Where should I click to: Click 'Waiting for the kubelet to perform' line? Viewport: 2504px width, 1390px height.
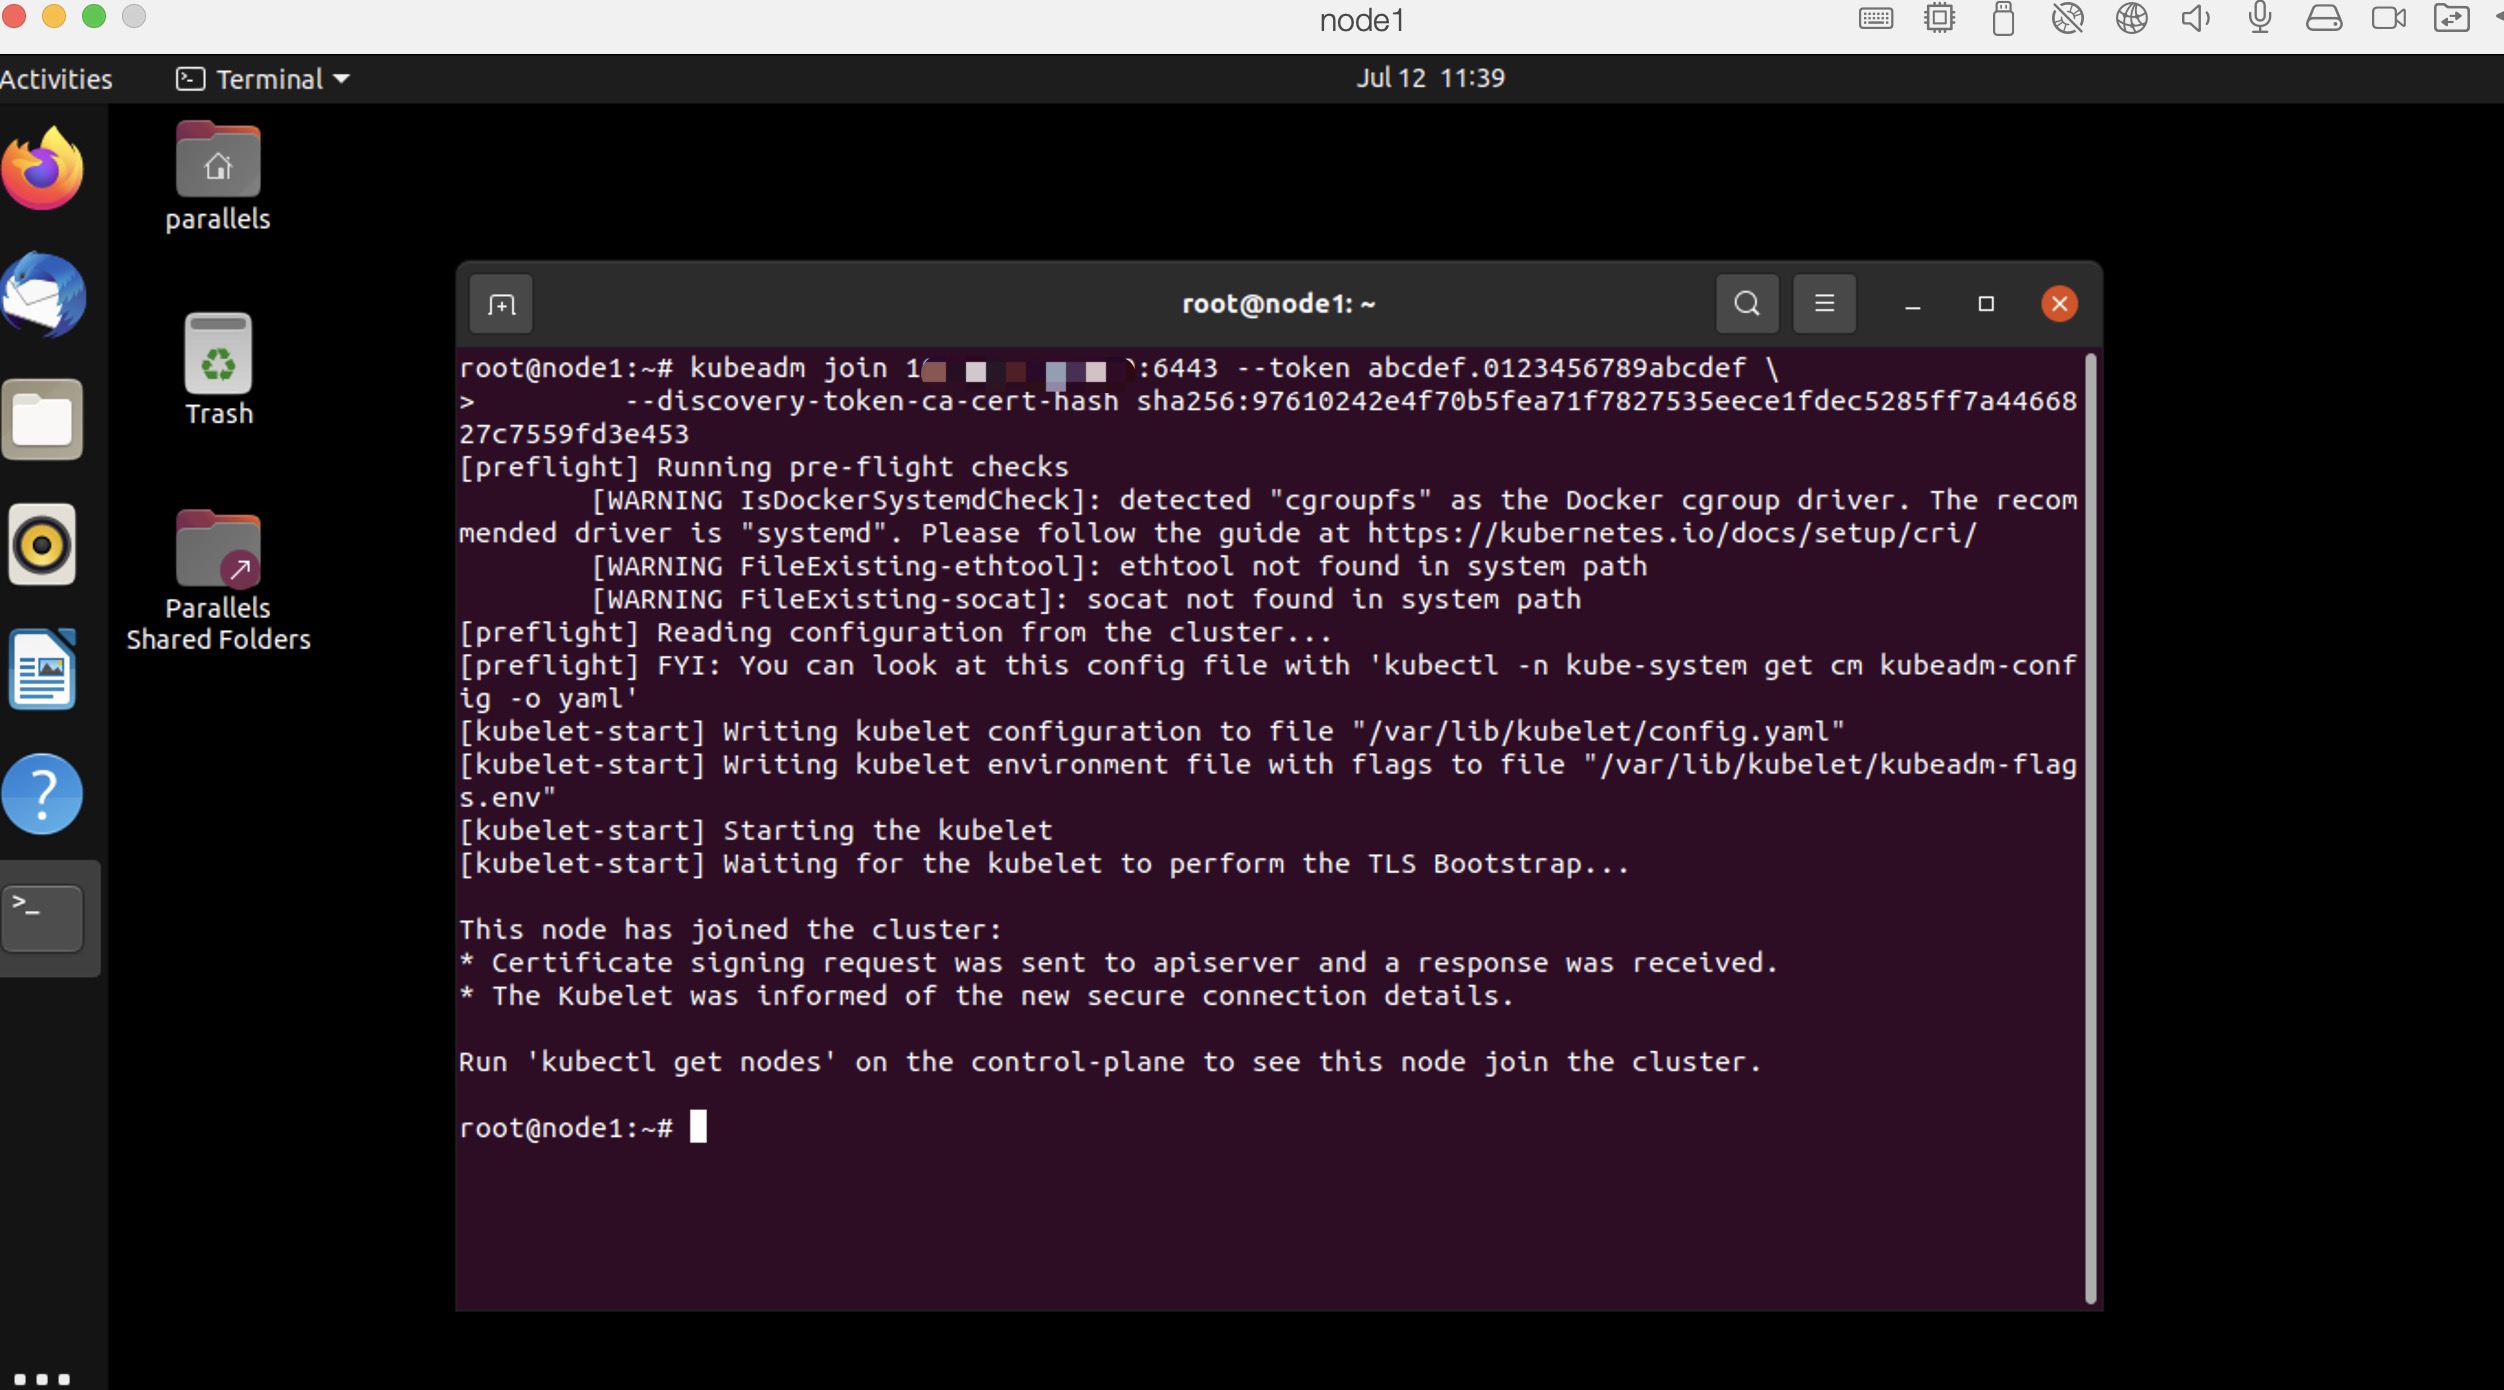point(1044,864)
